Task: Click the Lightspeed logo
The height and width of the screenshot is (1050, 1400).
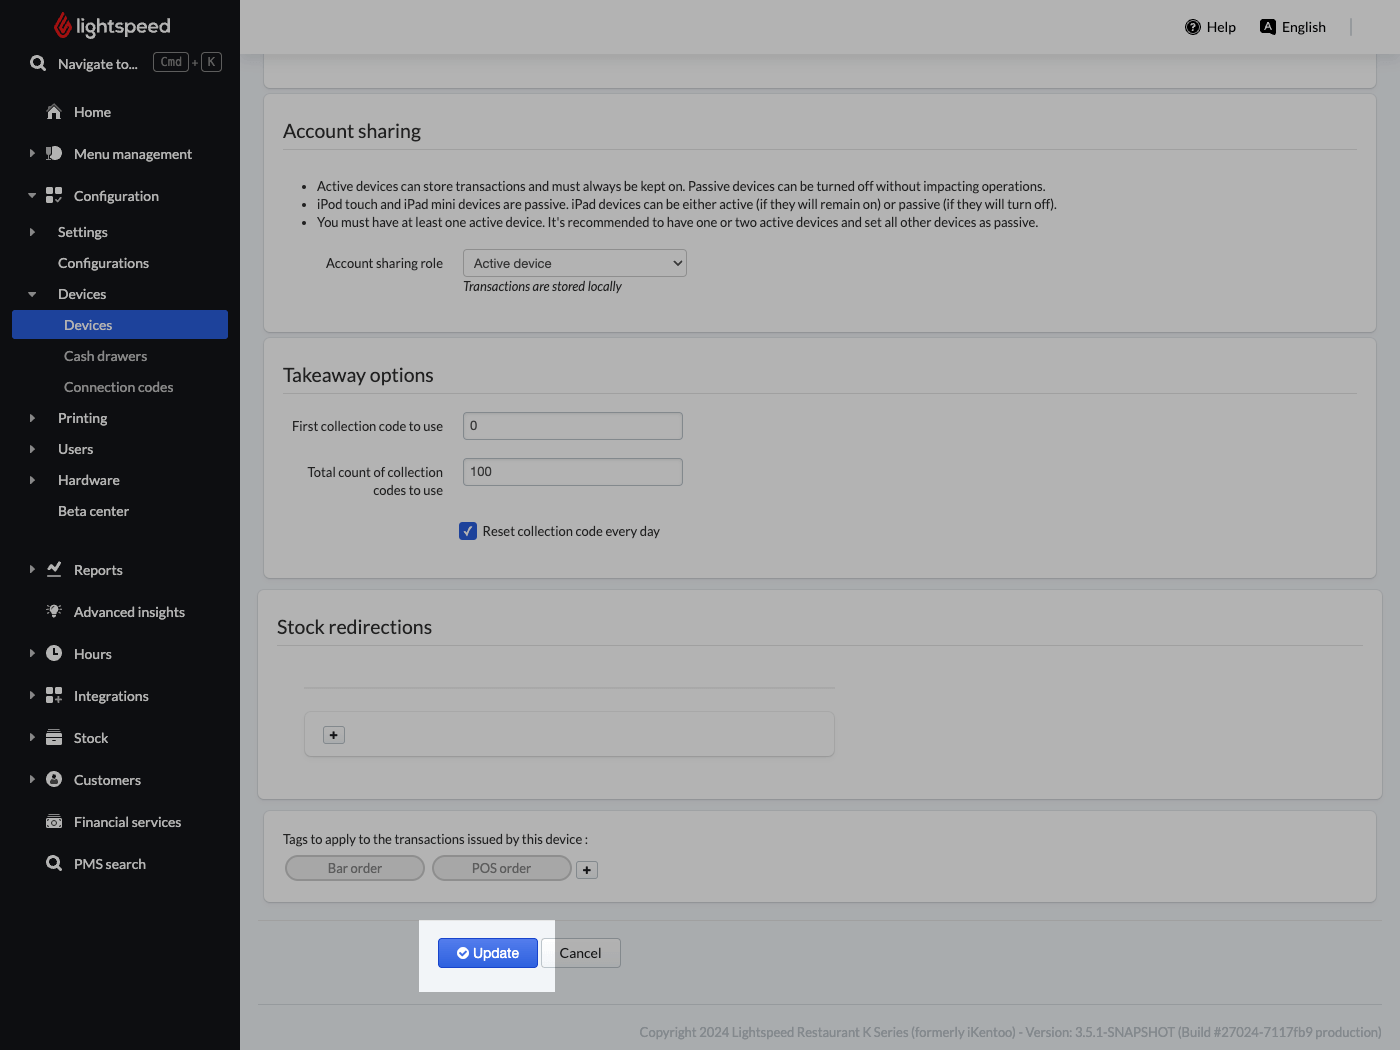Action: [111, 25]
